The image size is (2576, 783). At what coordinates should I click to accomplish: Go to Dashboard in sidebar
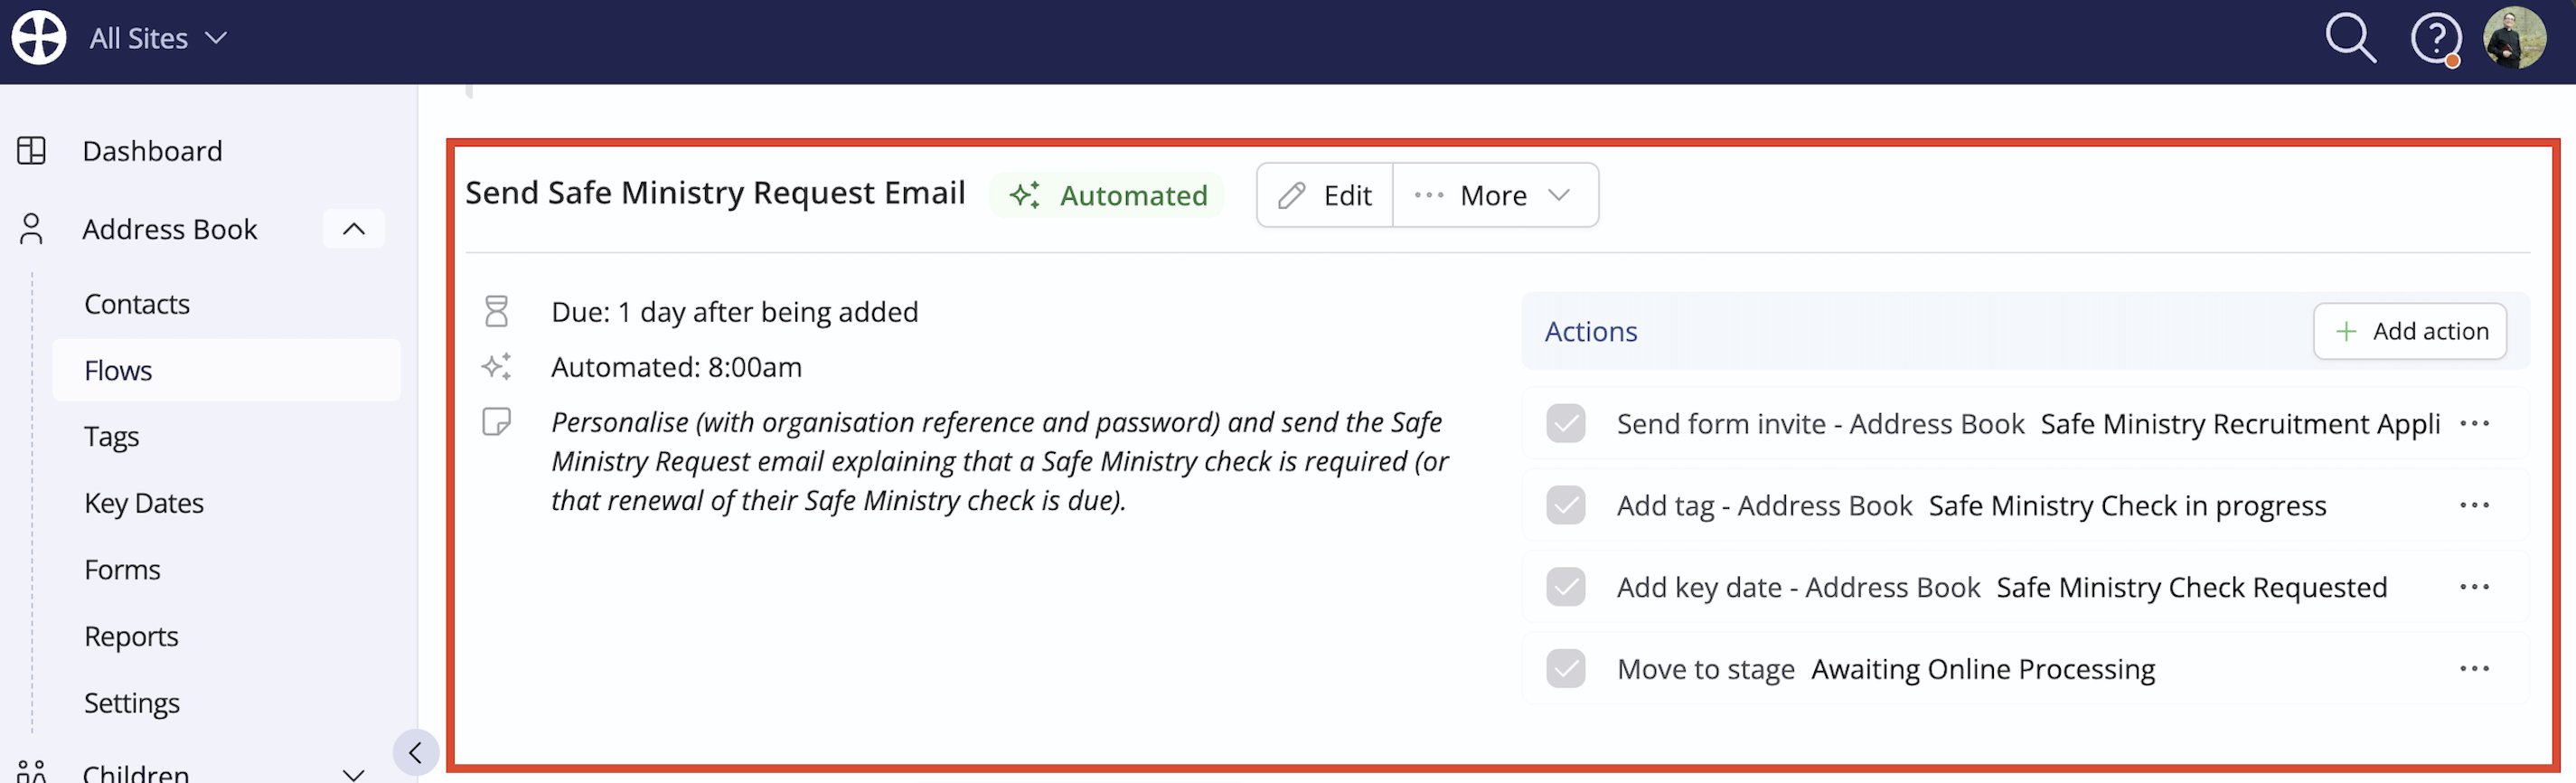coord(152,151)
